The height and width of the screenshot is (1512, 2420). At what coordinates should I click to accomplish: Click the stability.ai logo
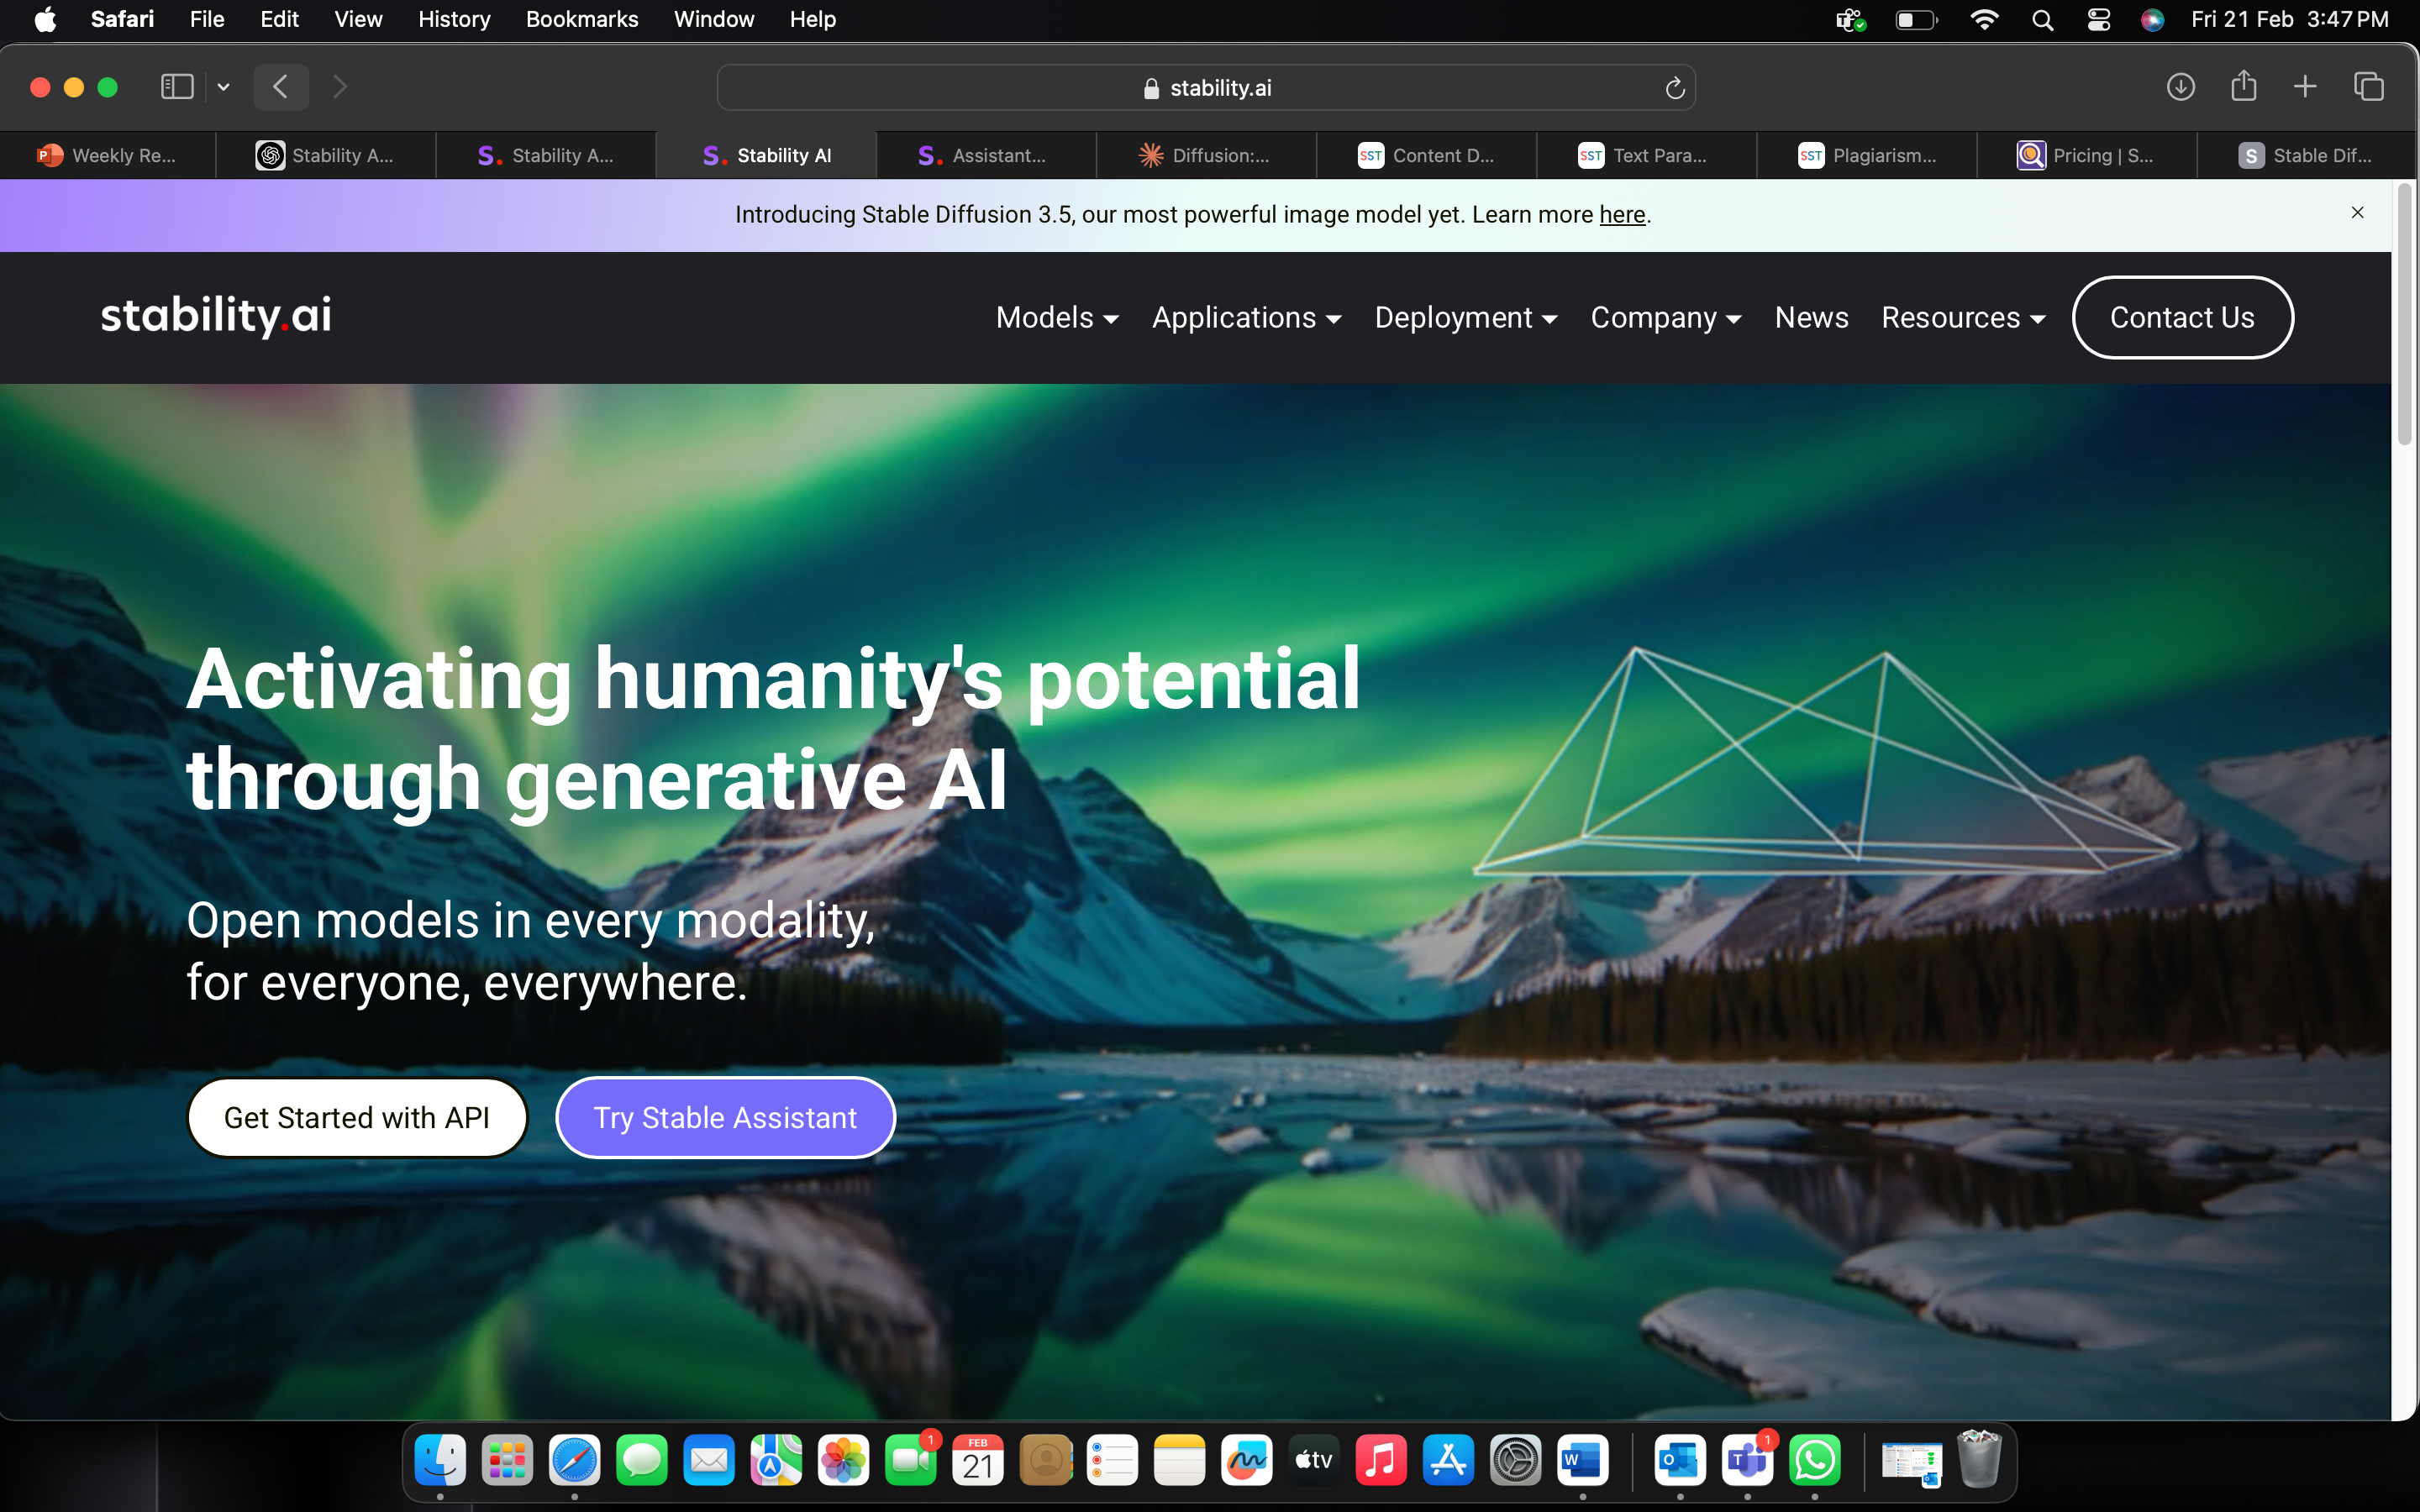(x=216, y=316)
